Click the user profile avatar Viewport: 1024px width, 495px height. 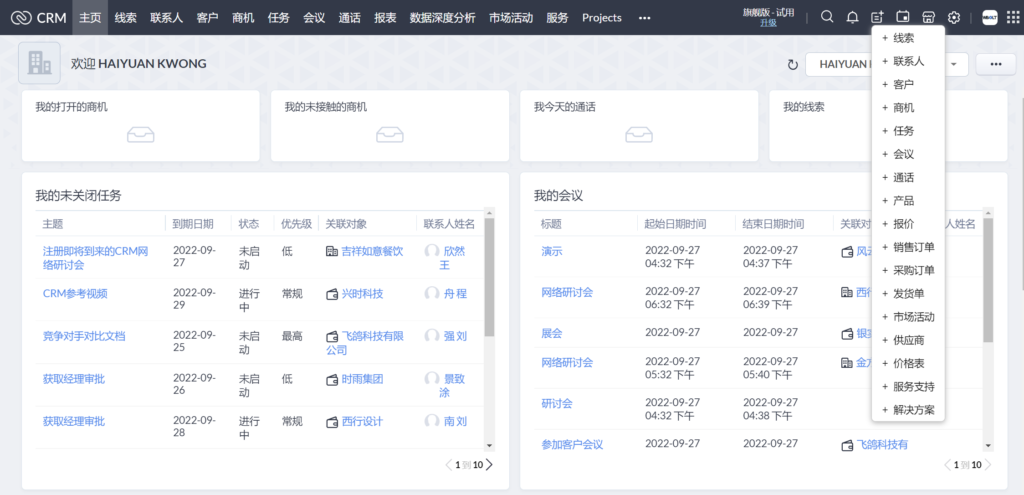989,17
